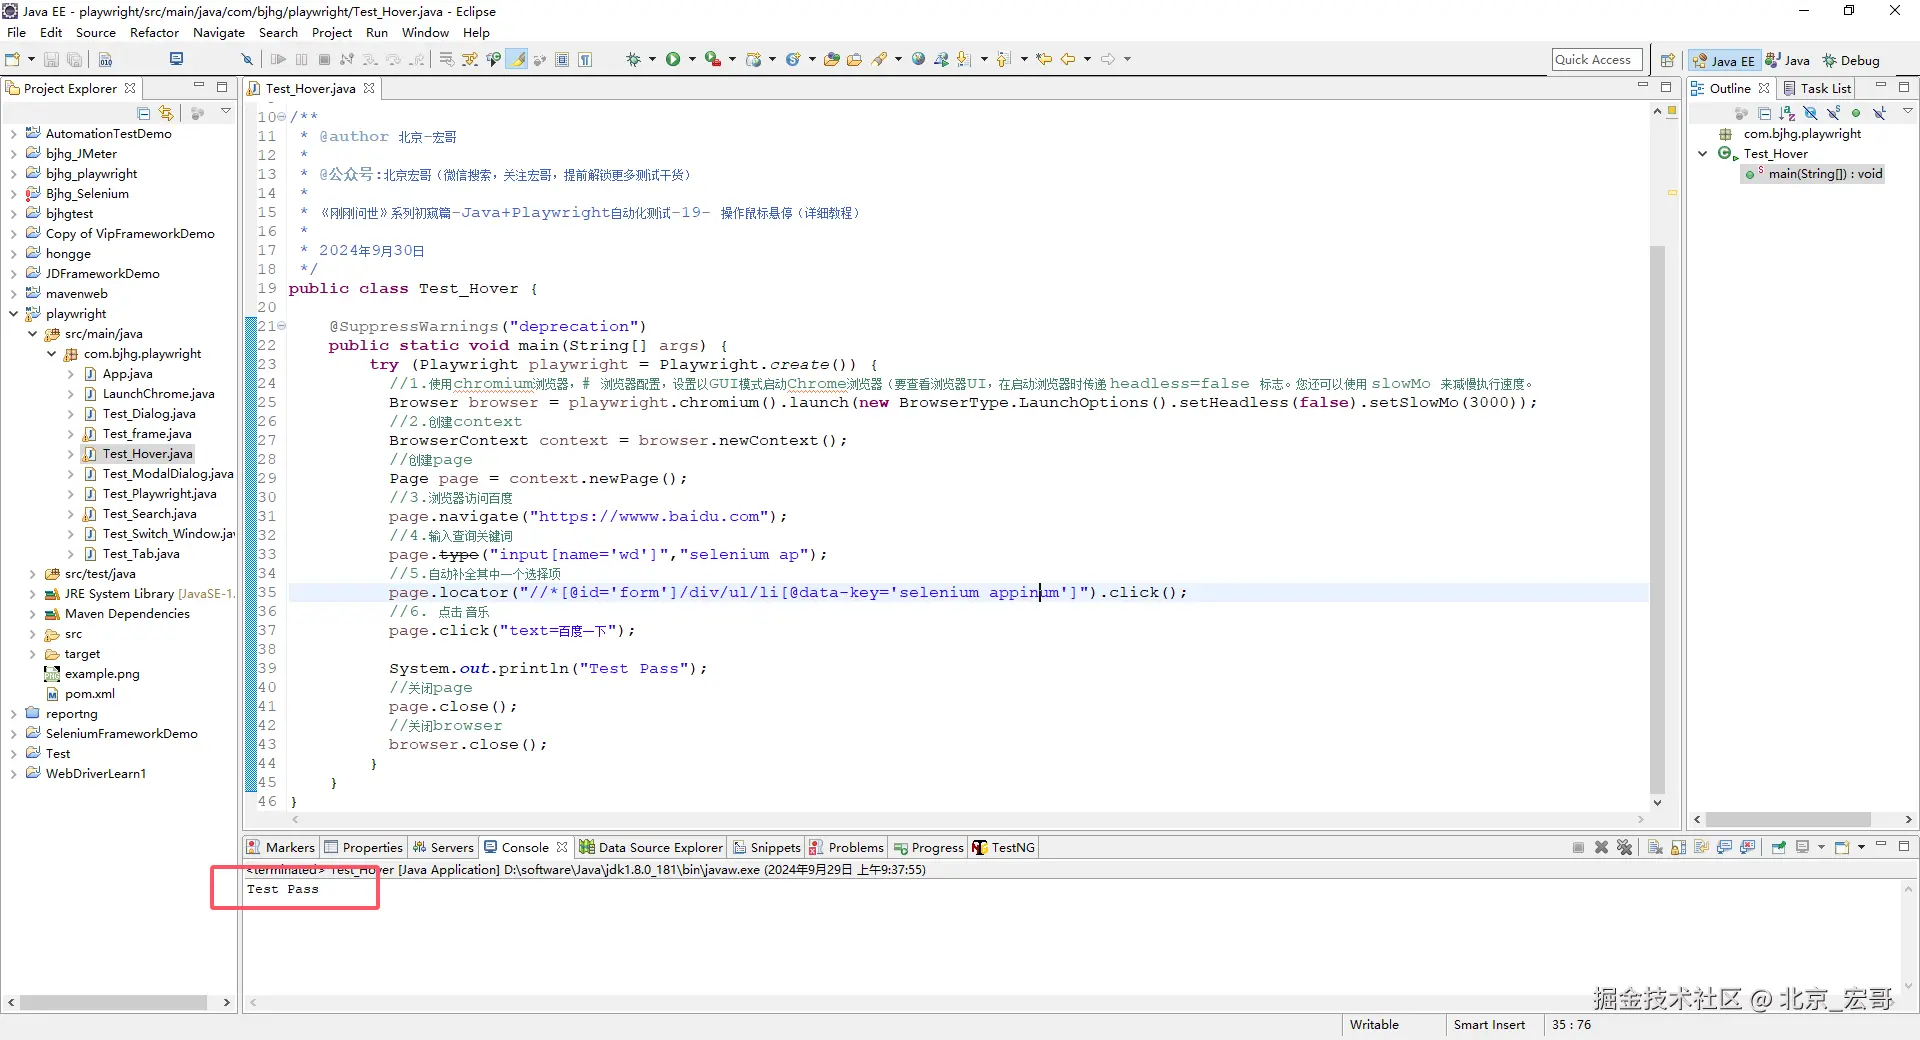
Task: Open the Window menu
Action: [x=425, y=33]
